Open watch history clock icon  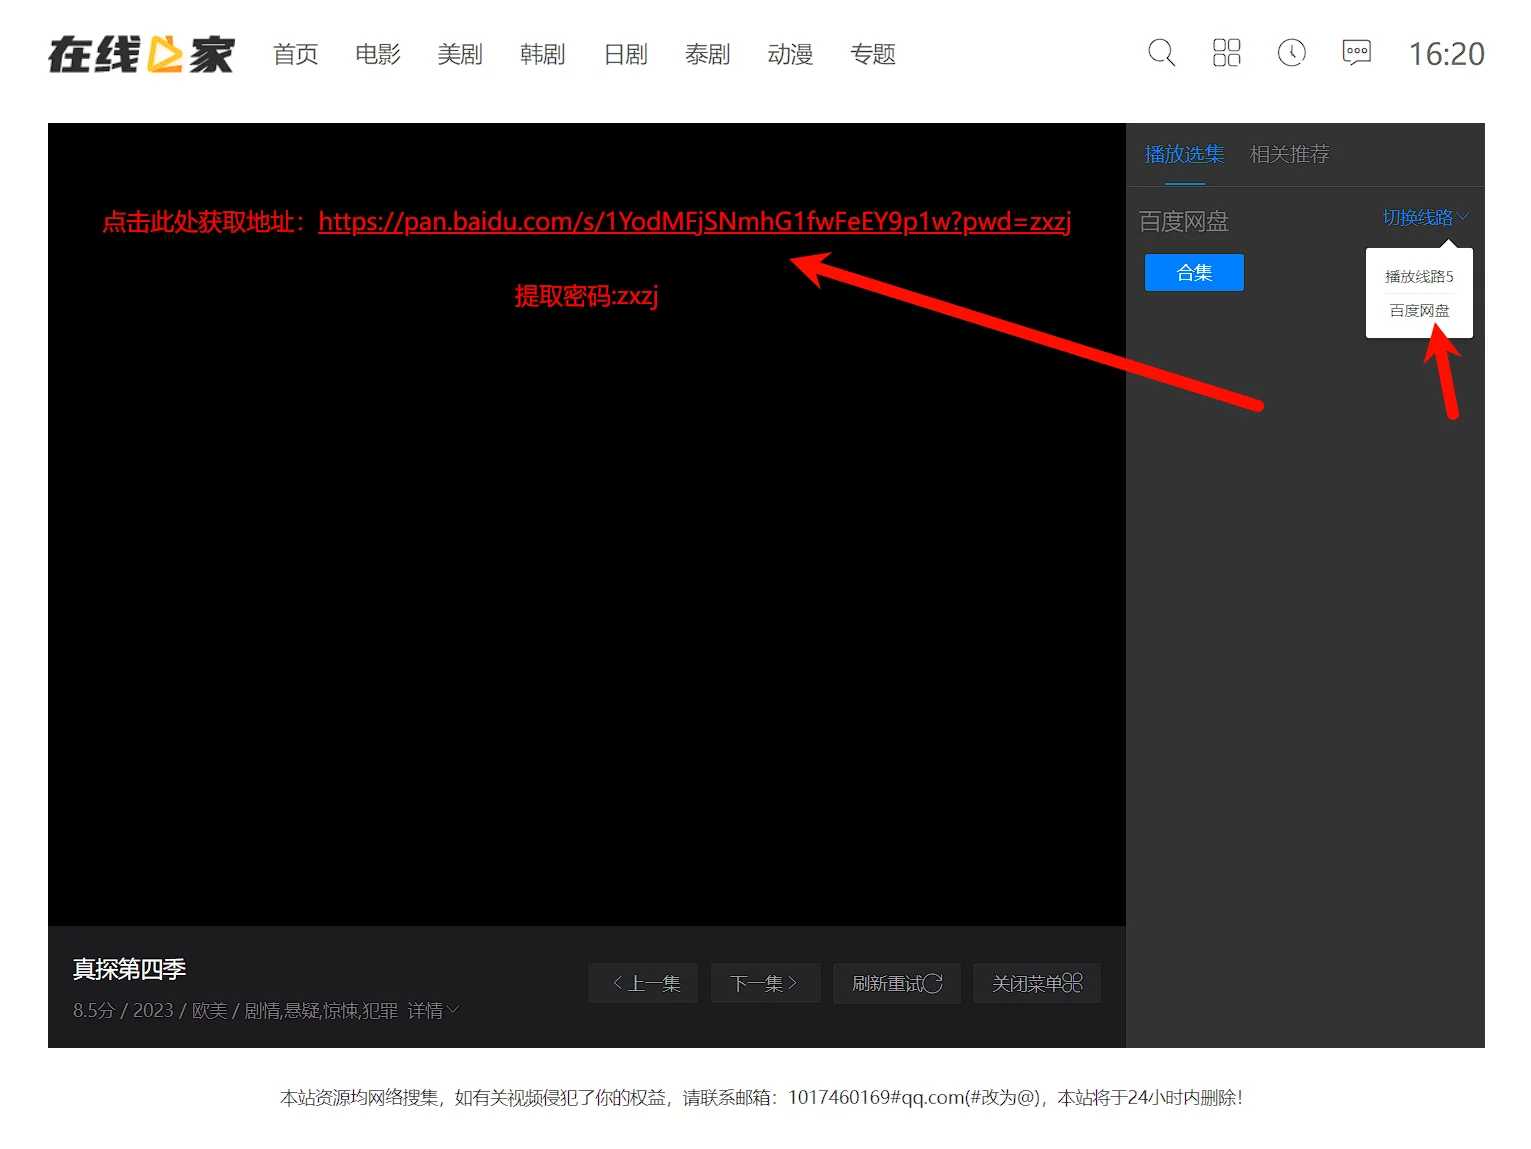tap(1291, 53)
